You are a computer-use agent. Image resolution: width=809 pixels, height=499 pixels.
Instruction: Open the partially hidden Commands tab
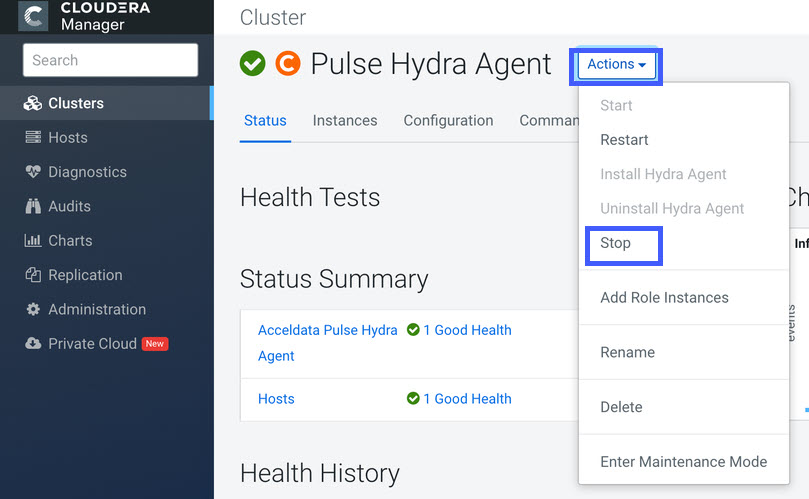[549, 120]
